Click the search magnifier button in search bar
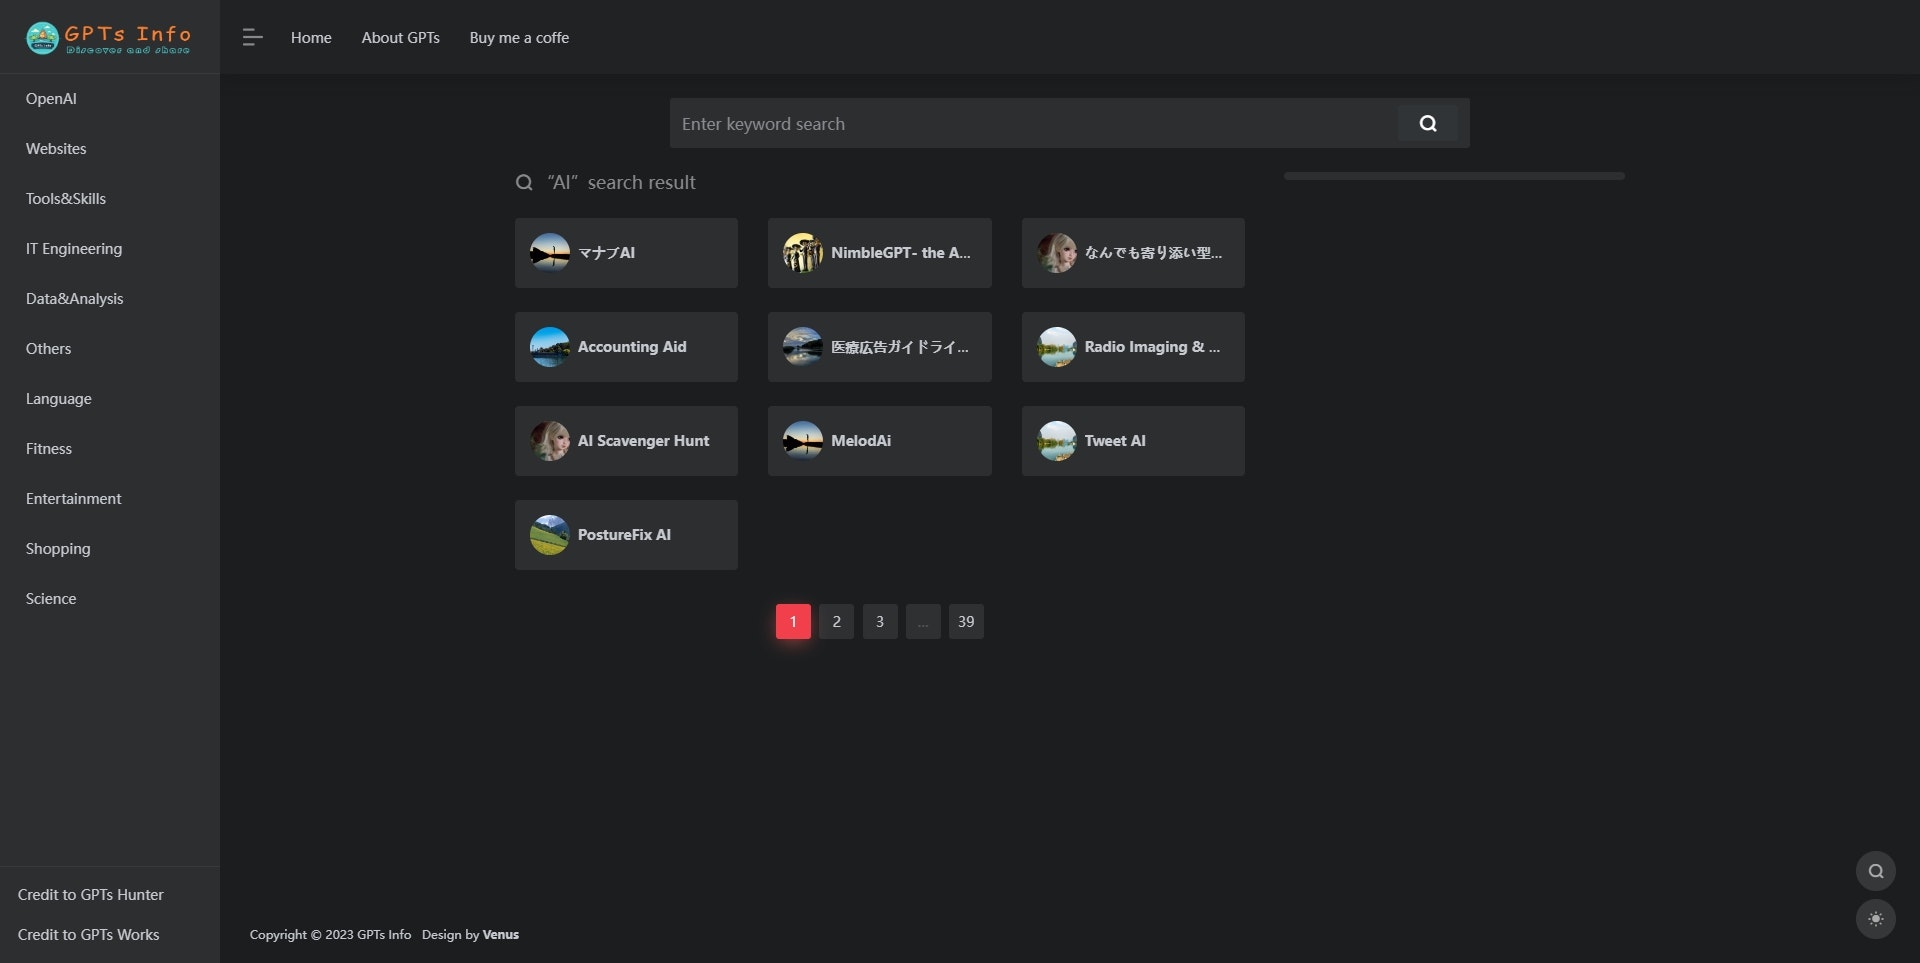Screen dimensions: 1920x963 coord(1428,123)
